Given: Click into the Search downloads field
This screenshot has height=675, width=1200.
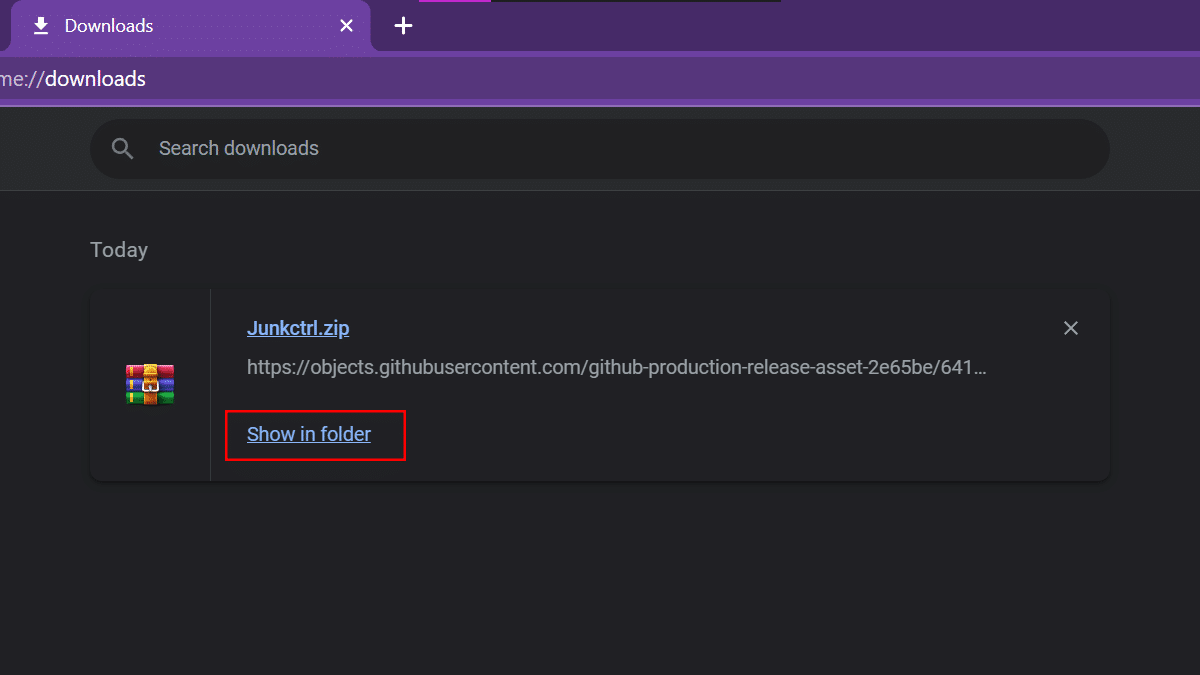Looking at the screenshot, I should point(600,149).
